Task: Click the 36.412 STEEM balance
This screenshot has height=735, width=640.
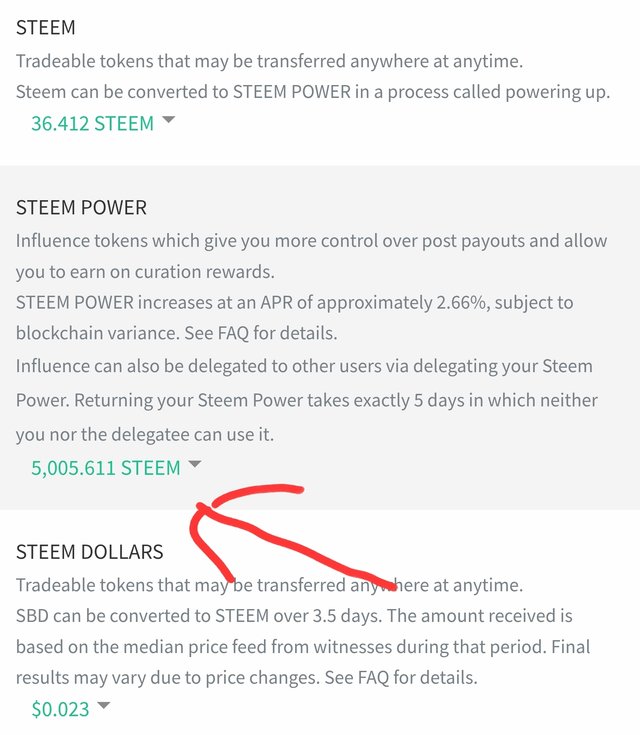Action: pyautogui.click(x=92, y=124)
